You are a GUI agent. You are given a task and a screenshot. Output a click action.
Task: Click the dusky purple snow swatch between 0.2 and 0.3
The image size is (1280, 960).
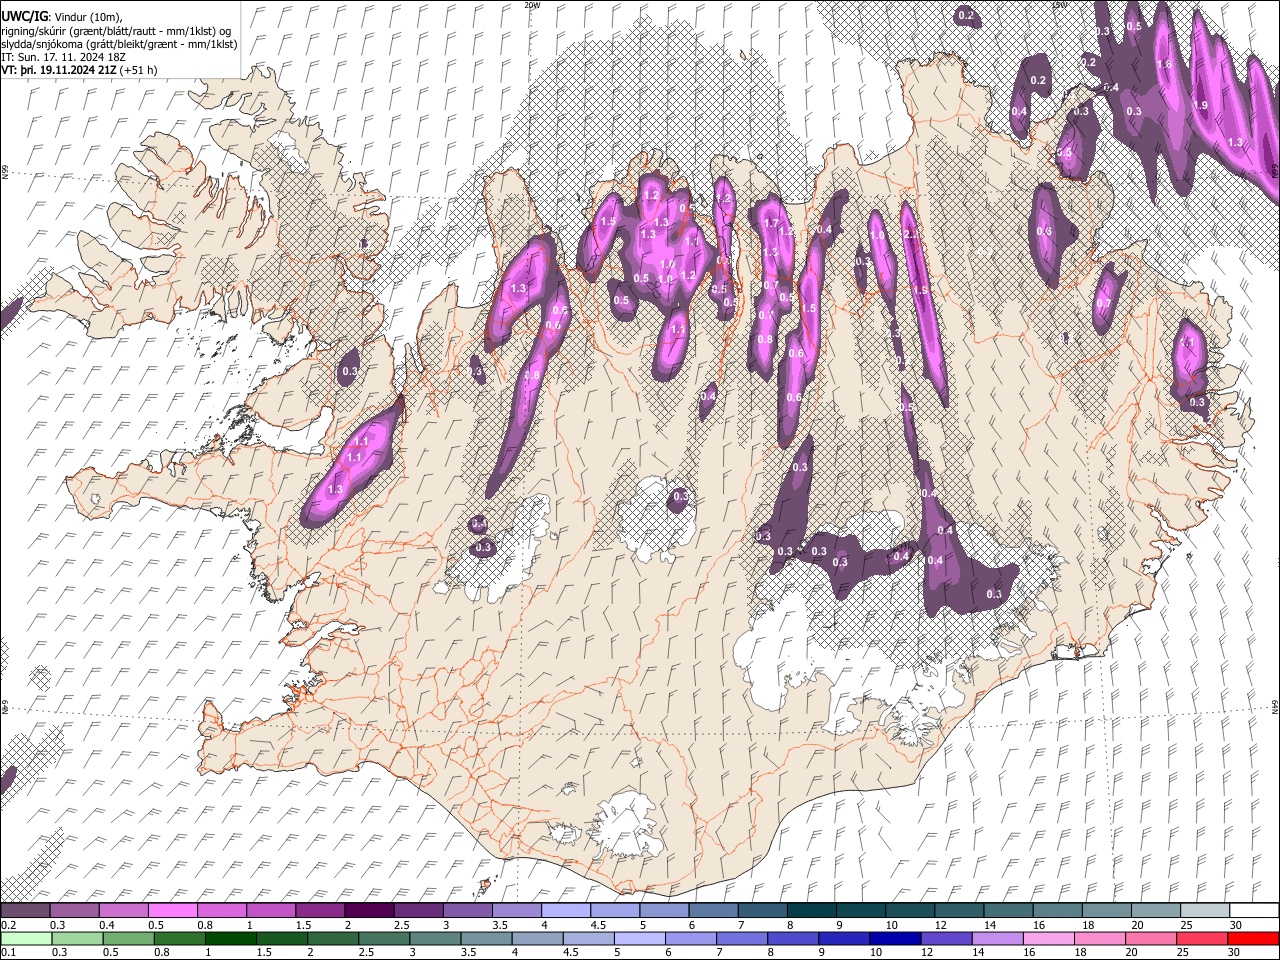point(25,911)
